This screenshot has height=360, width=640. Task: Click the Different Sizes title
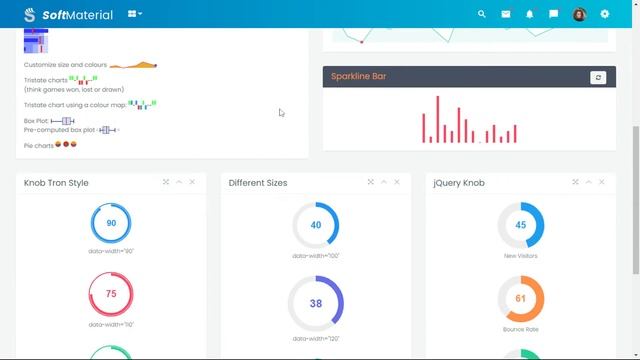point(258,183)
